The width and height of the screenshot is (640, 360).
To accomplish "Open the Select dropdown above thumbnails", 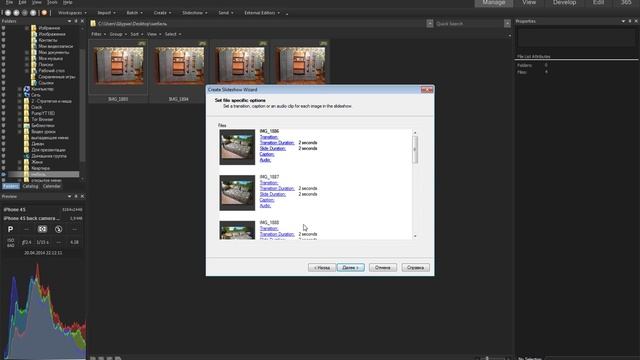I will tap(173, 34).
